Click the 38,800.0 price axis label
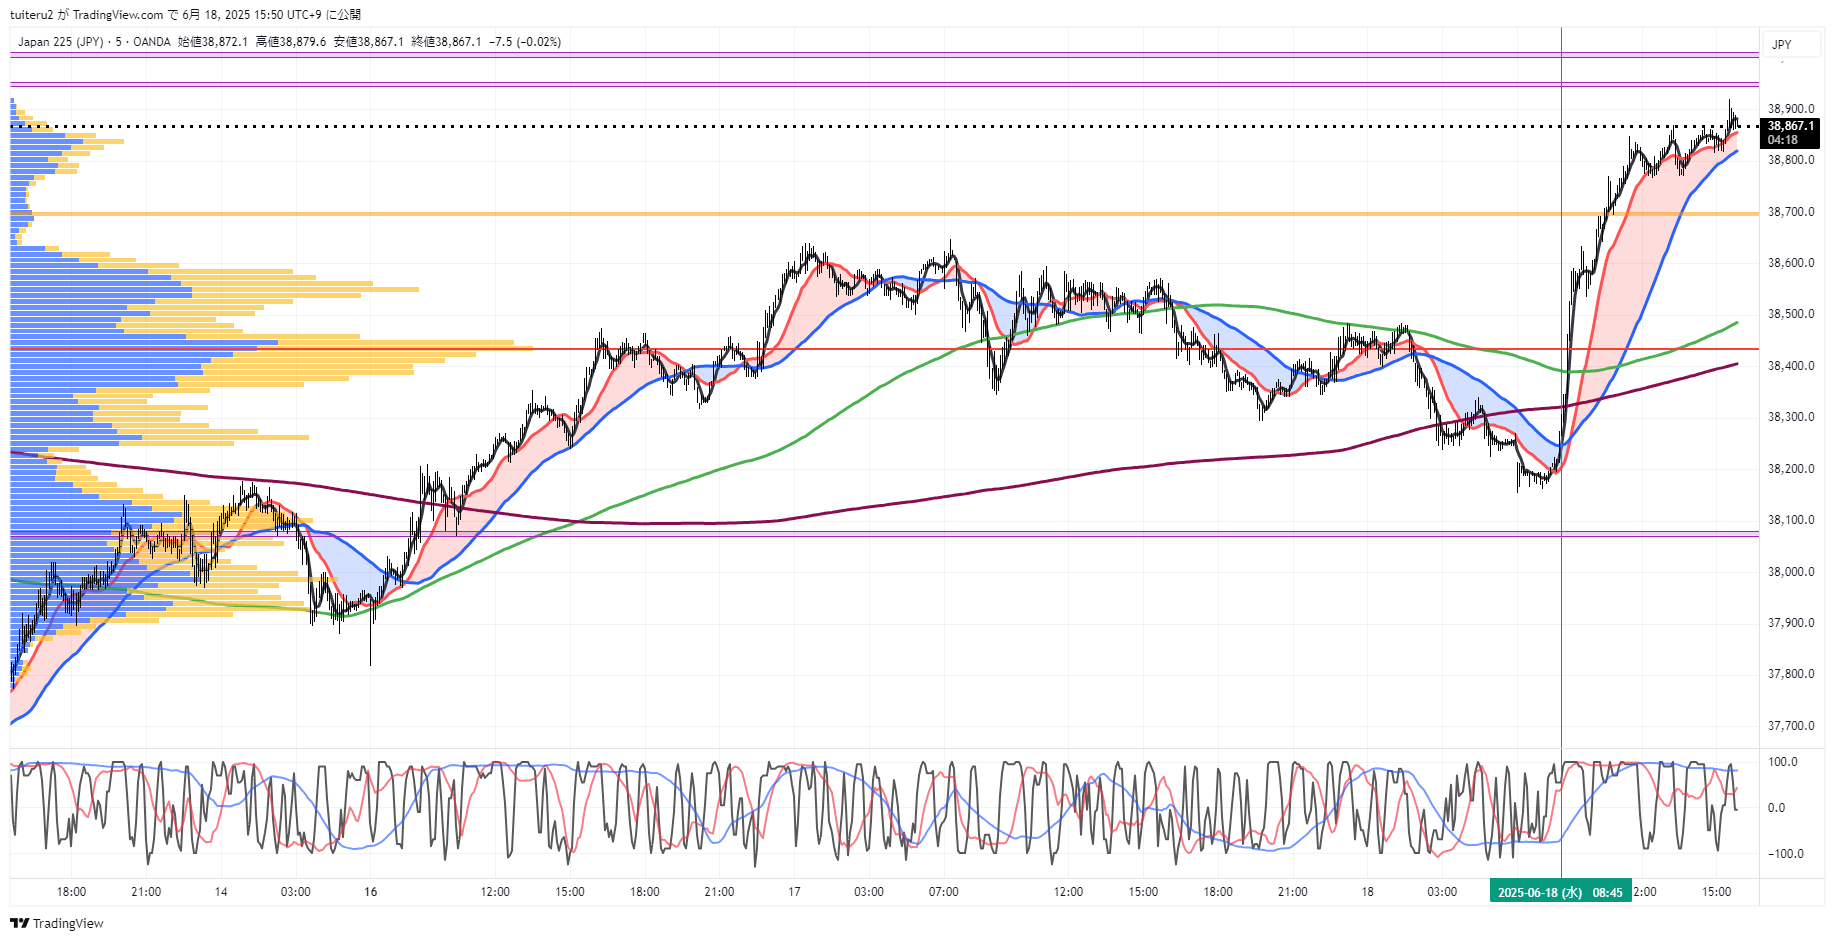Viewport: 1835px width, 941px height. 1791,160
